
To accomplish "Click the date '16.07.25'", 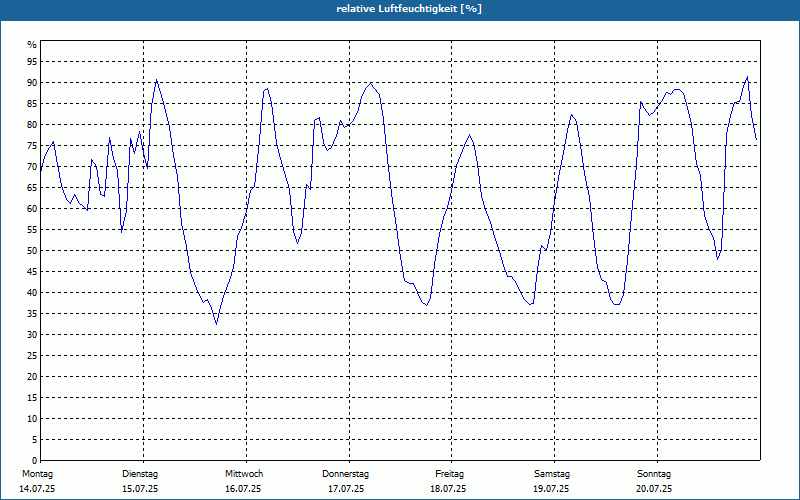I will tap(243, 489).
